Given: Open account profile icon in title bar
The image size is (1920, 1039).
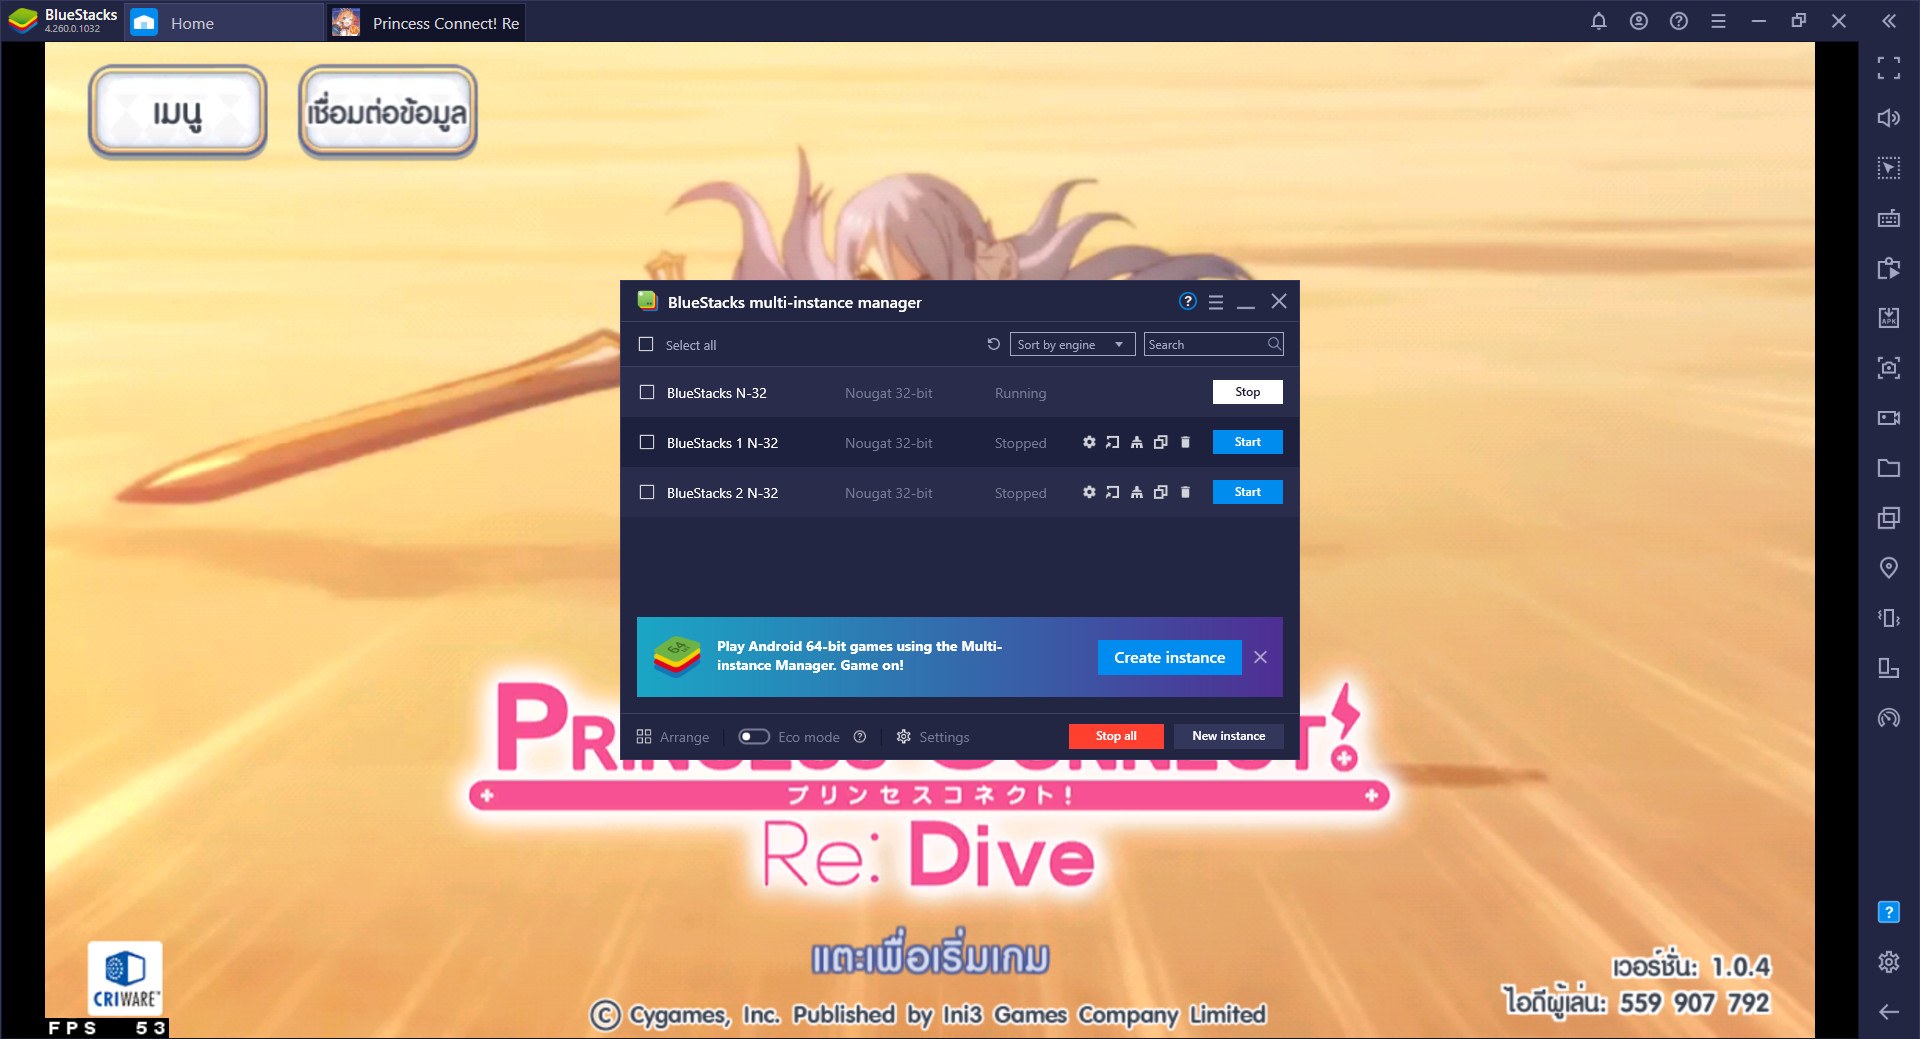Looking at the screenshot, I should [x=1639, y=21].
